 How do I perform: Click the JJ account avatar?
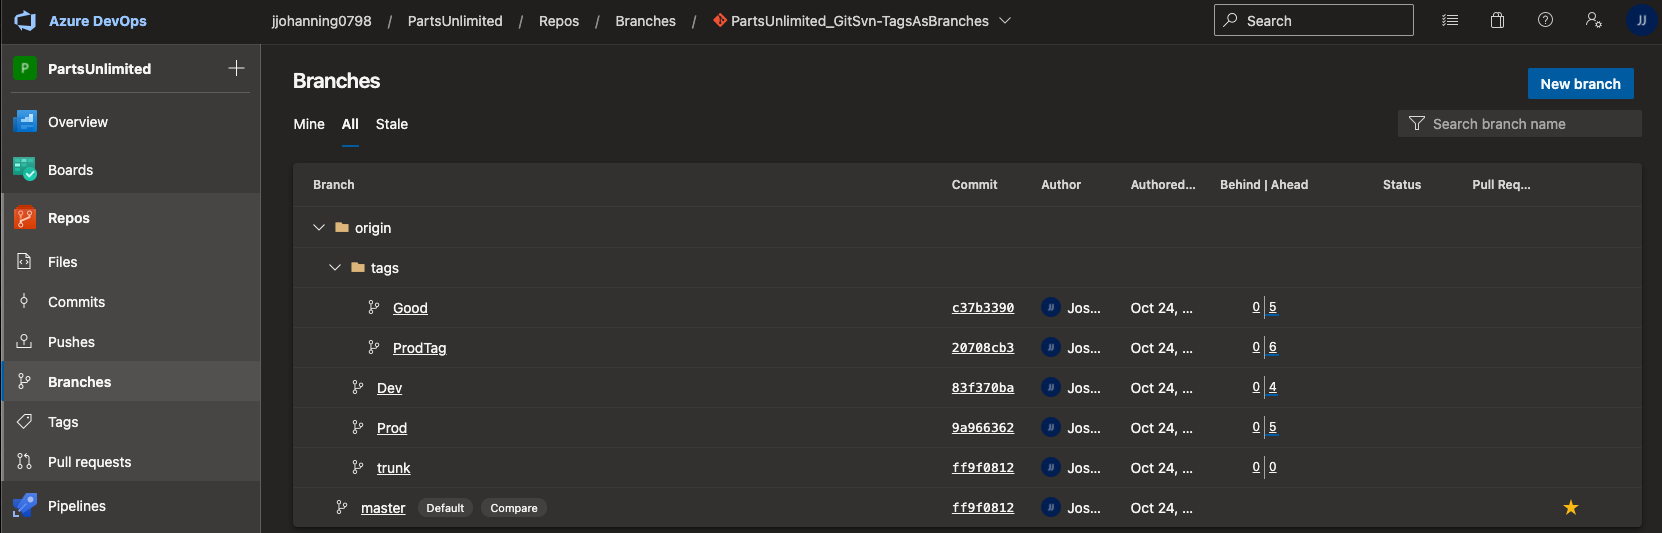pyautogui.click(x=1641, y=20)
